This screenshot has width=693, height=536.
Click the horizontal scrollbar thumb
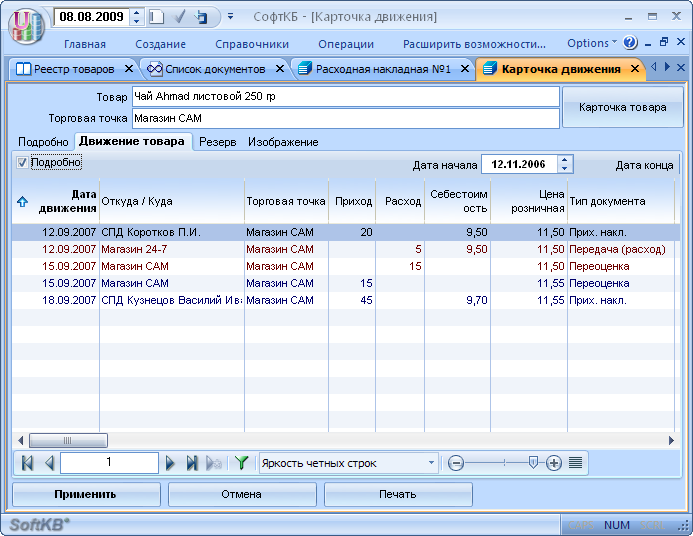point(68,441)
